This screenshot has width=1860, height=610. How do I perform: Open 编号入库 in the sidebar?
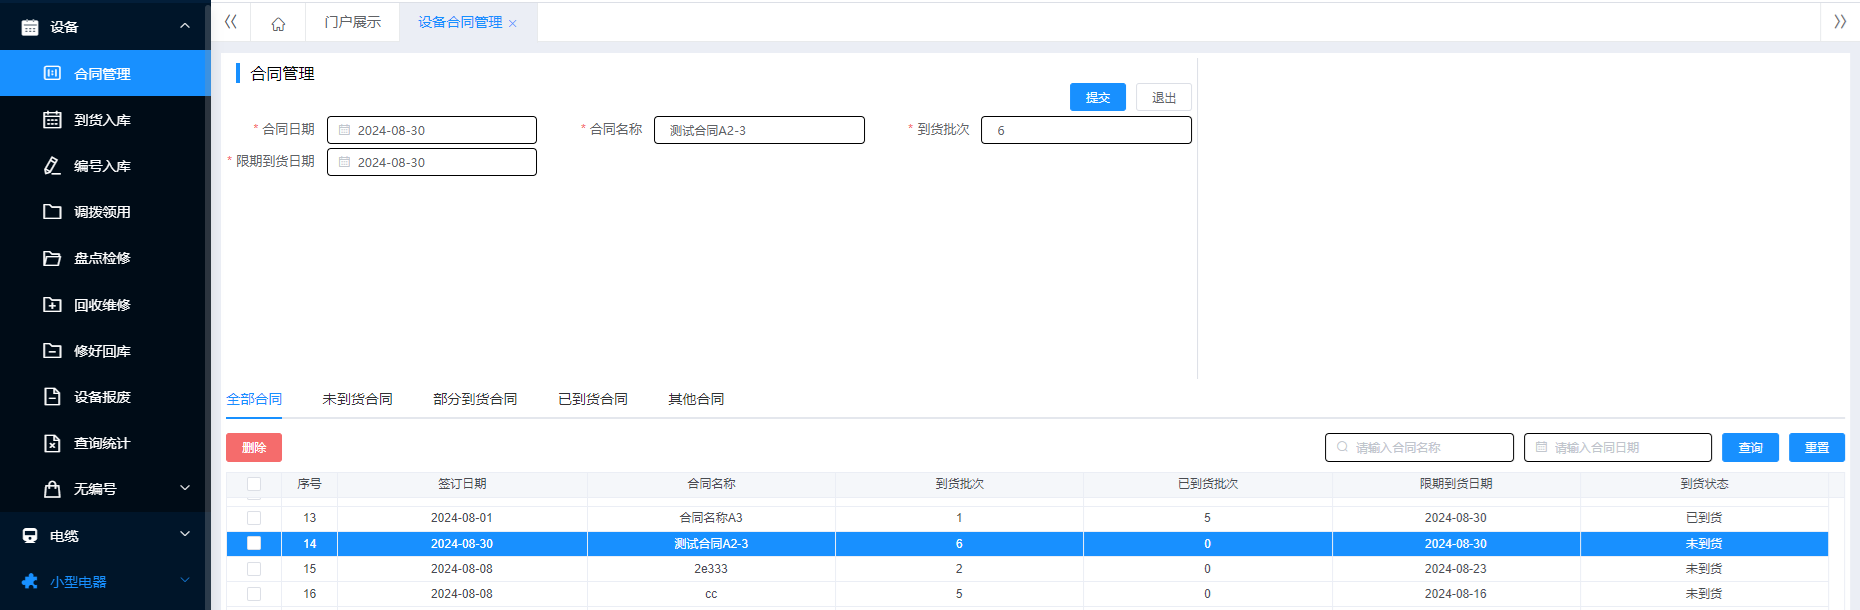(x=102, y=166)
